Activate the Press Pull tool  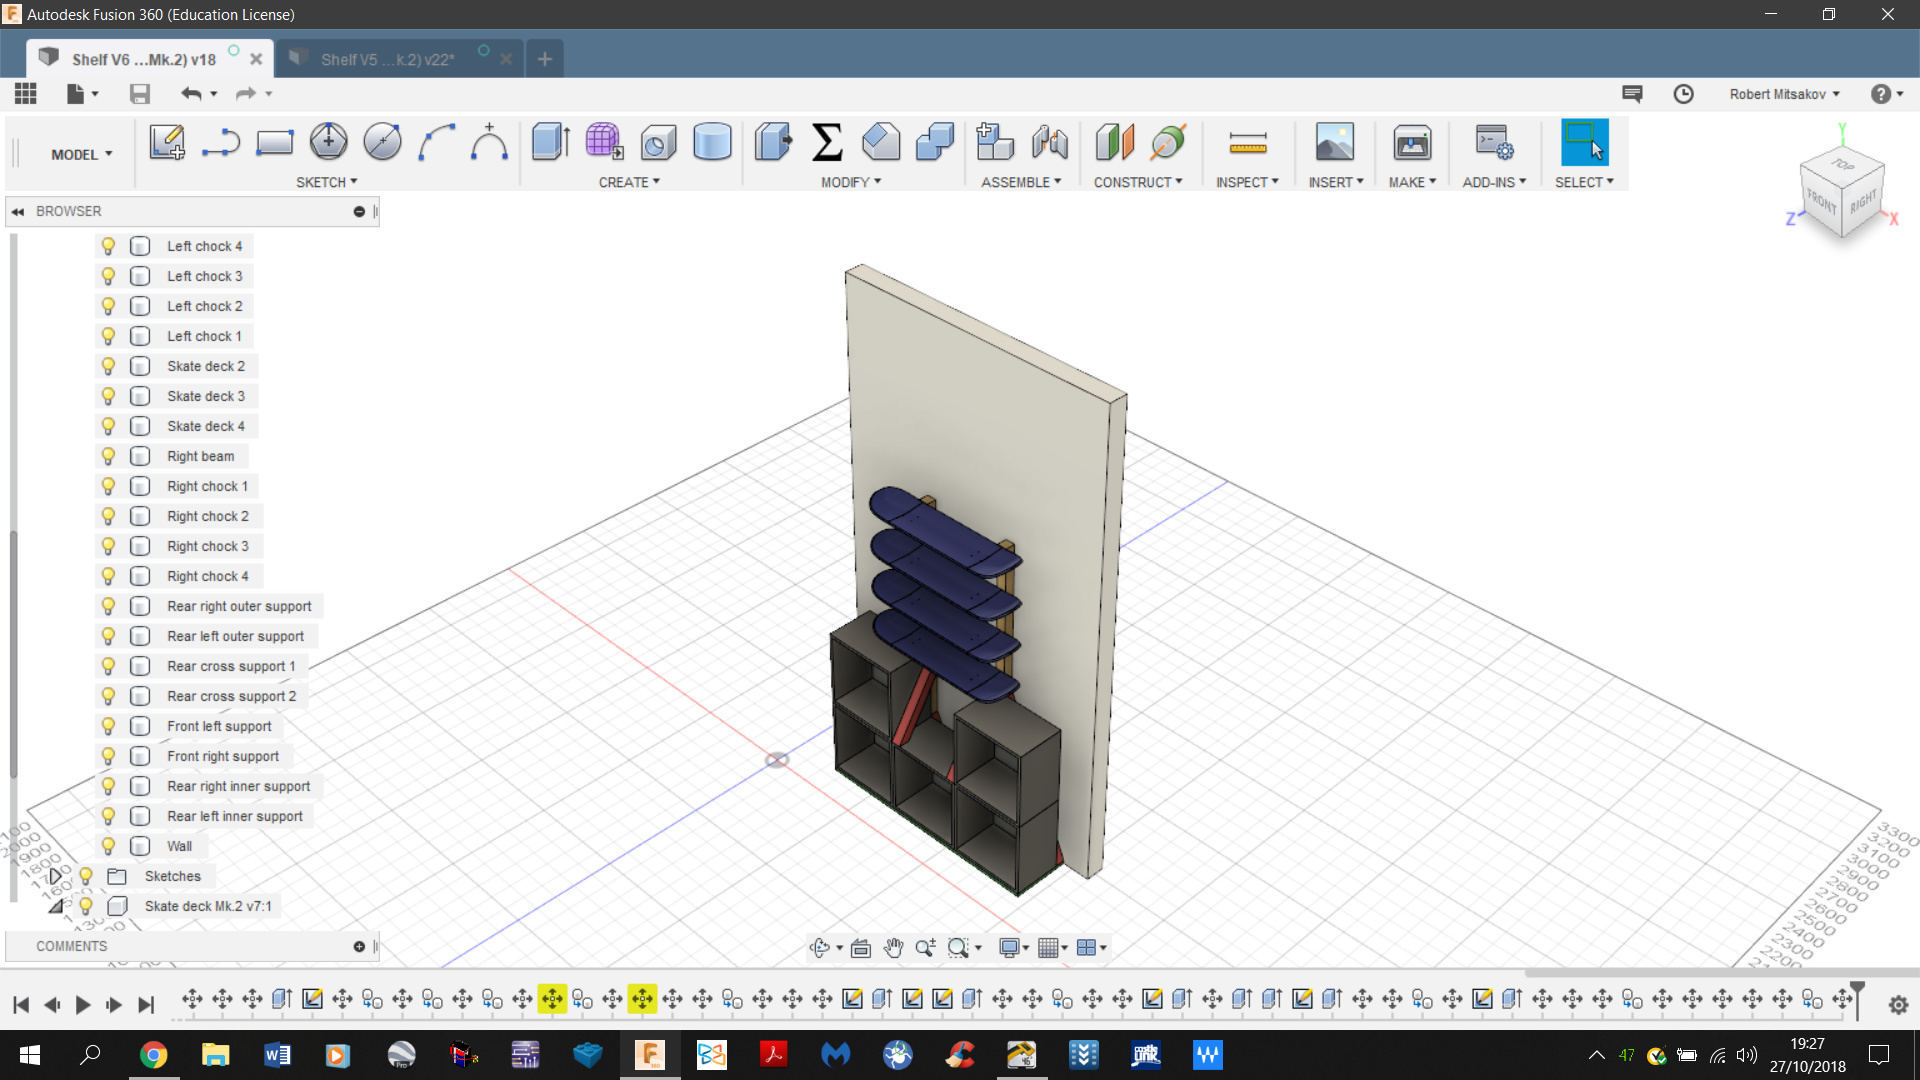pos(773,142)
